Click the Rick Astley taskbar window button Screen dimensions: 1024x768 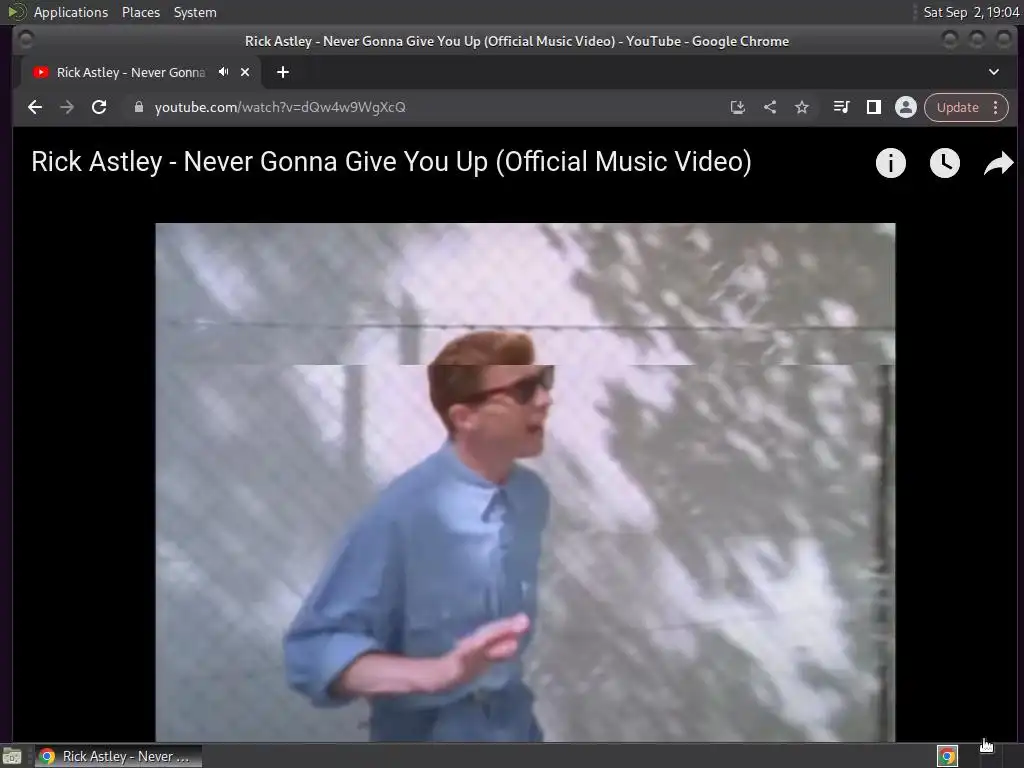pos(118,756)
